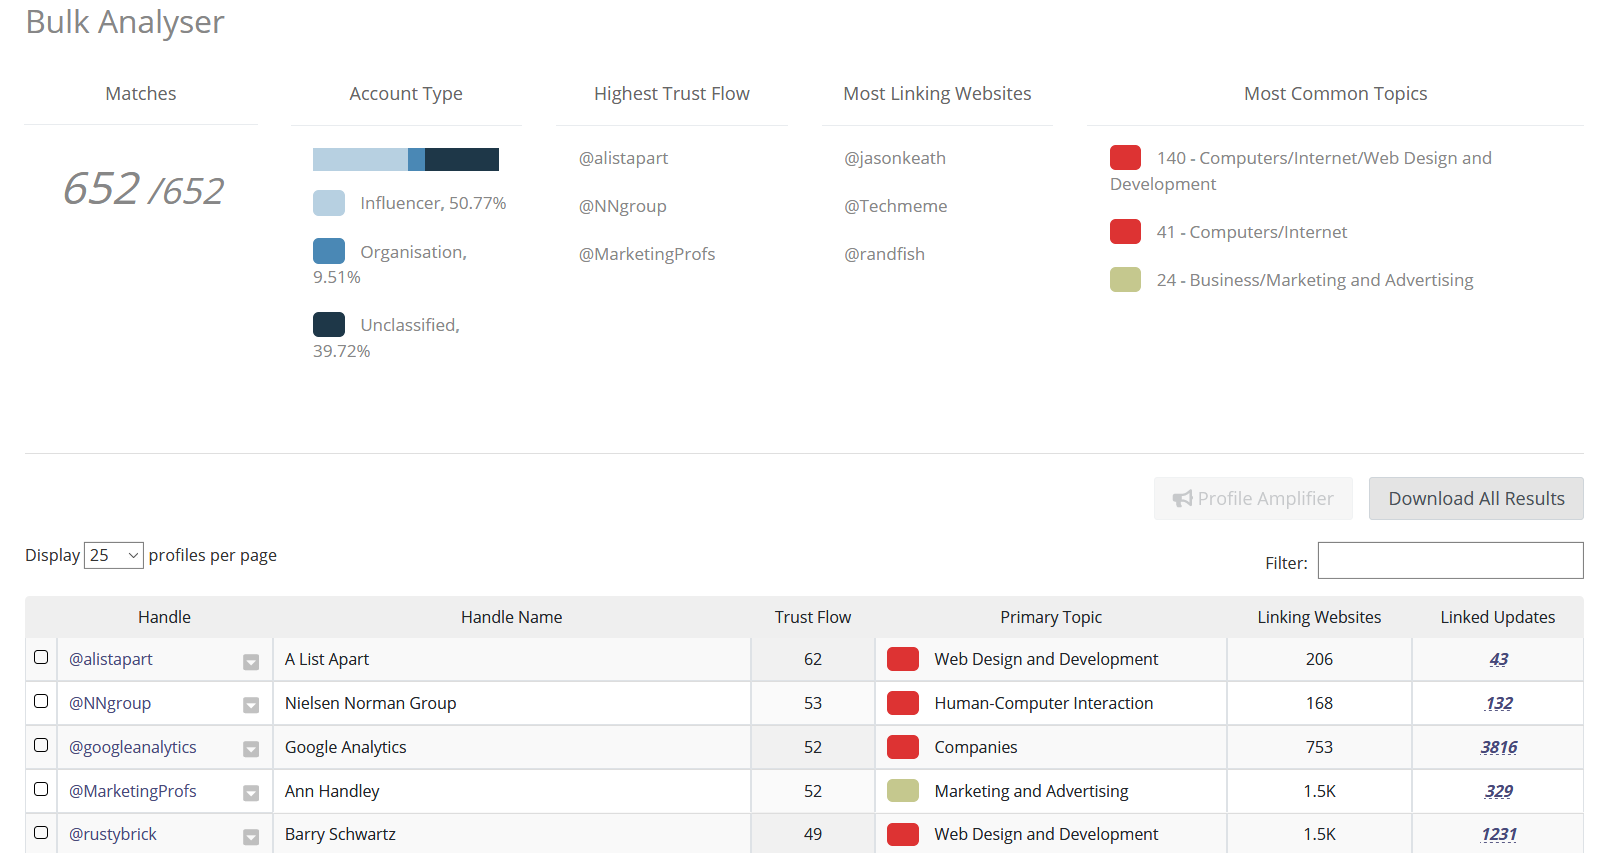Screen dimensions: 1604x853
Task: Open @Techmeme under Most Linking Websites
Action: tap(896, 206)
